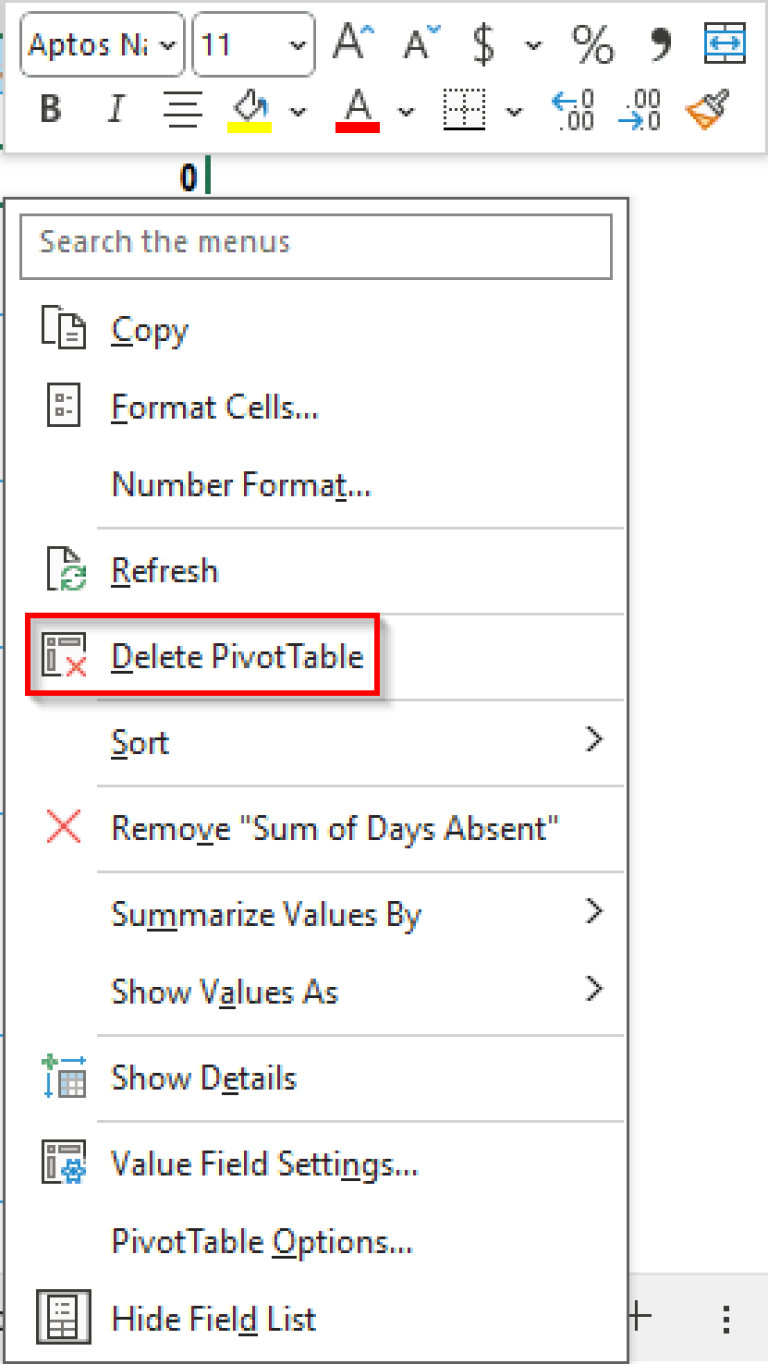The width and height of the screenshot is (768, 1364).
Task: Apply the Comma Style format
Action: click(x=657, y=44)
